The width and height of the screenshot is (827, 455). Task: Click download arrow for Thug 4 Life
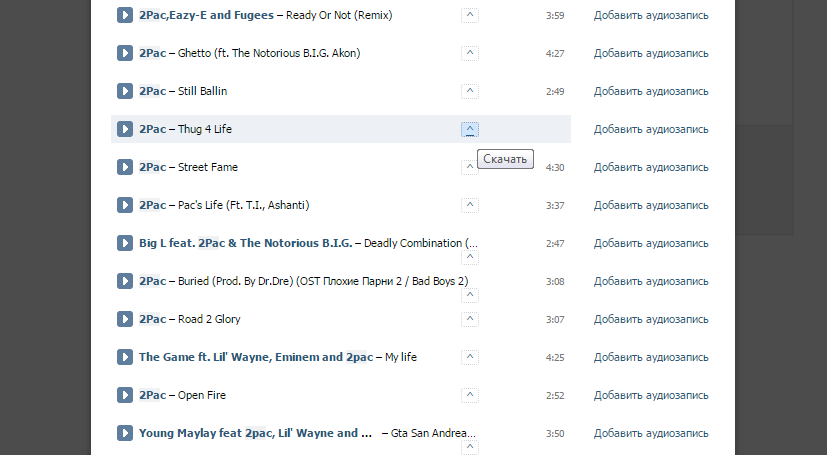click(x=470, y=129)
